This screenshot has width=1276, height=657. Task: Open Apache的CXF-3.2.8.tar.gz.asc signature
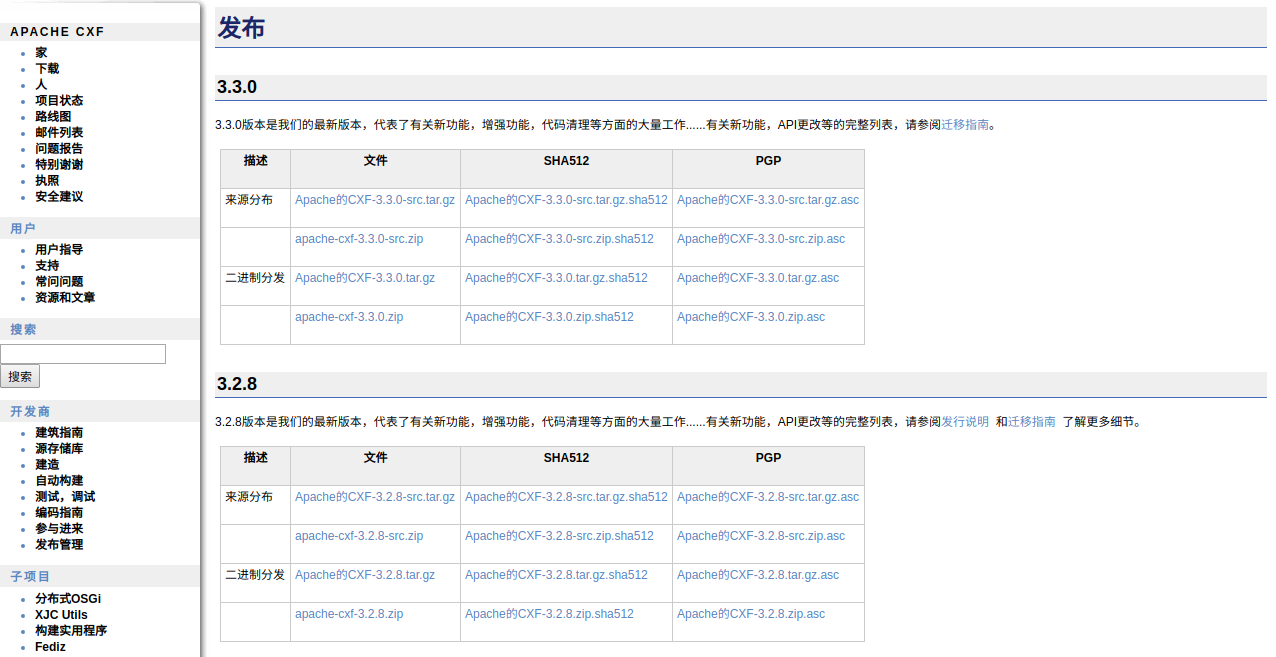[x=758, y=575]
